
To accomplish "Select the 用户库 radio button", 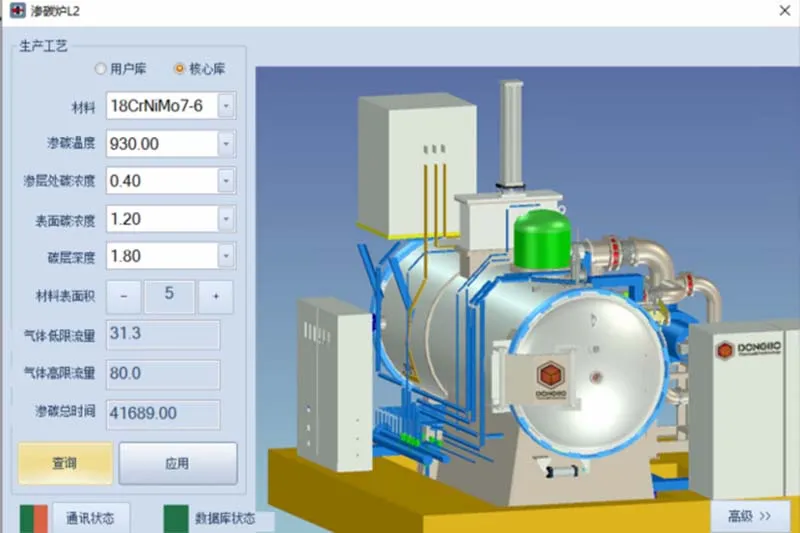I will [x=100, y=69].
